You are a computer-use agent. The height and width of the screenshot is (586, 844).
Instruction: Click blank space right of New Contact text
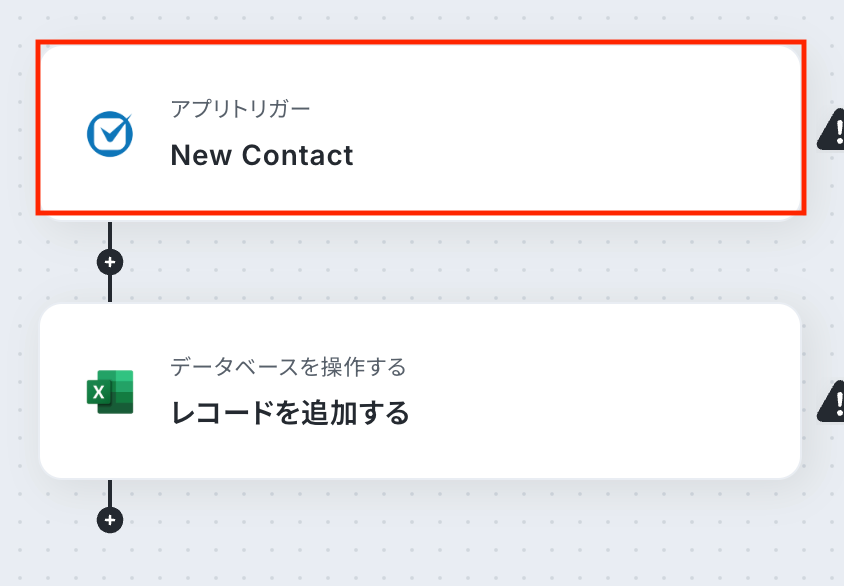pyautogui.click(x=580, y=156)
